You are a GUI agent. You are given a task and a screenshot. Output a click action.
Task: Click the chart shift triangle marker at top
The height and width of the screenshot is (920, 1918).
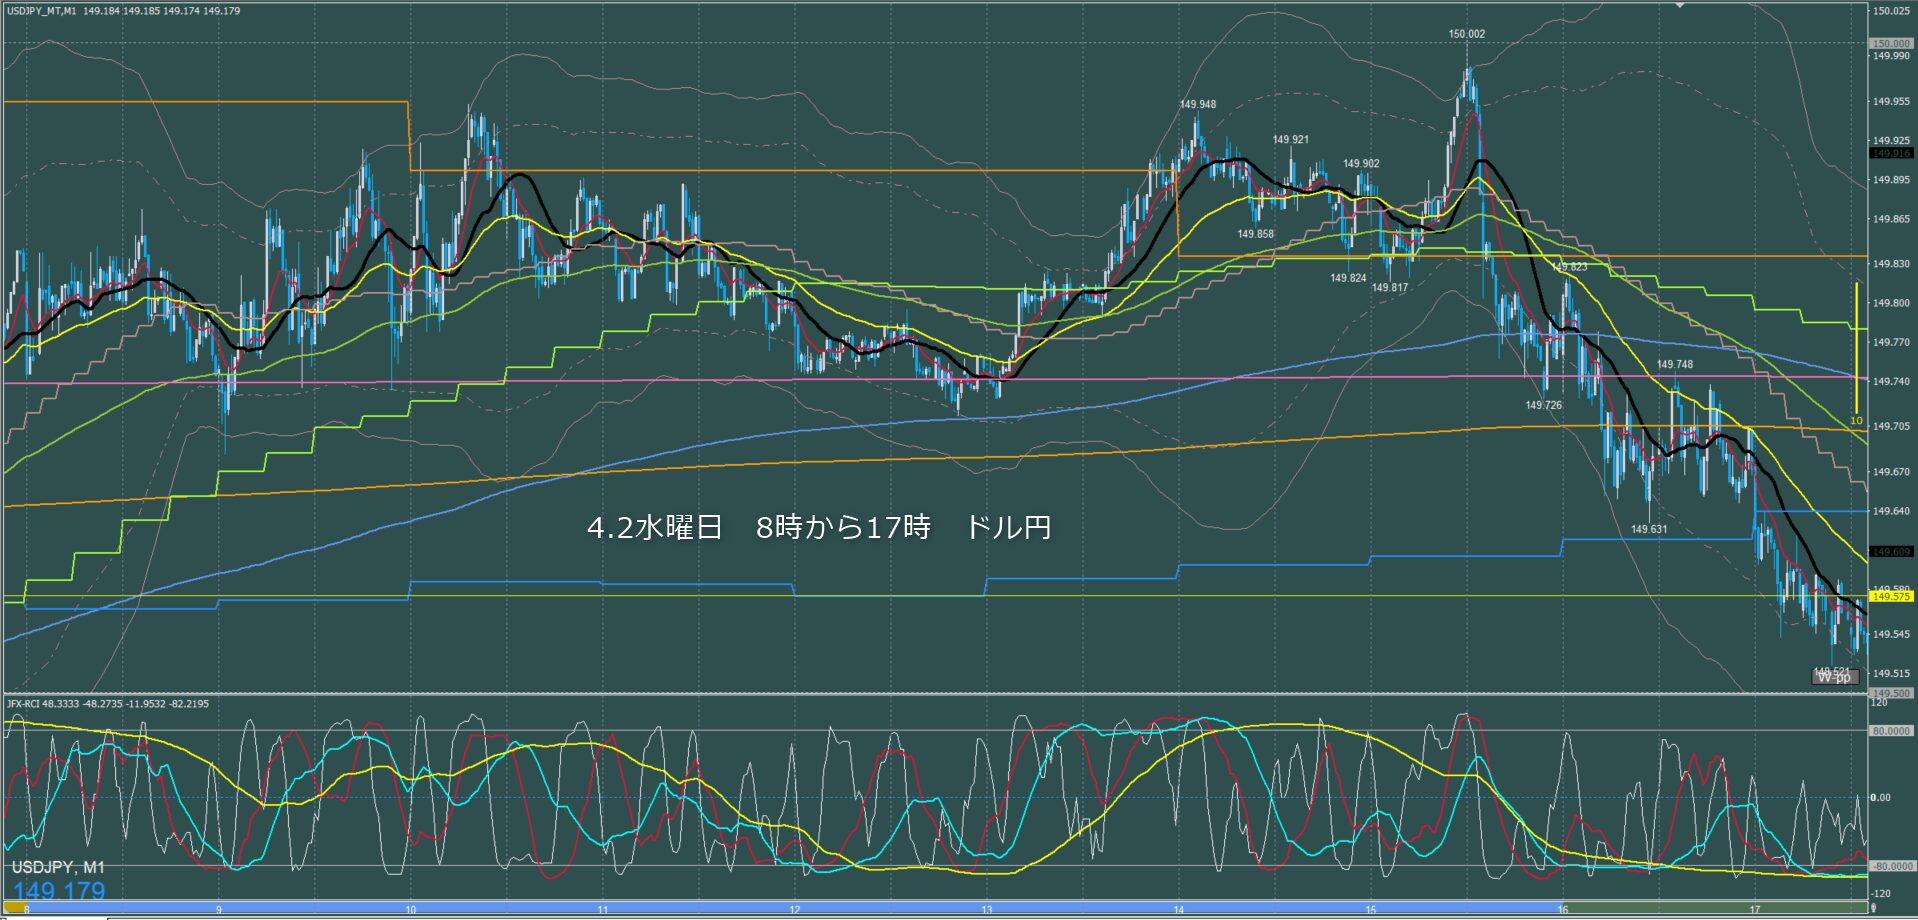pos(1681,6)
